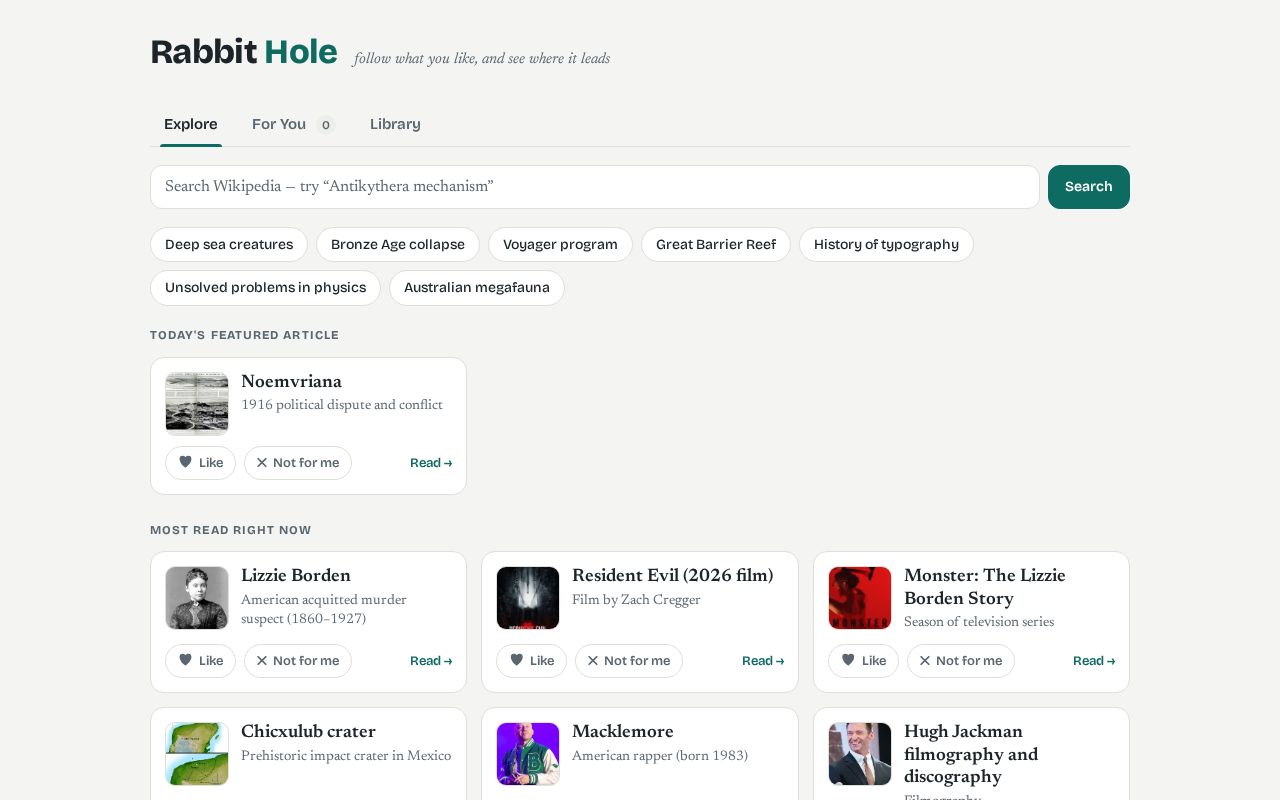The height and width of the screenshot is (800, 1280).
Task: Mark Resident Evil (2026 film) Not for me
Action: (x=629, y=661)
